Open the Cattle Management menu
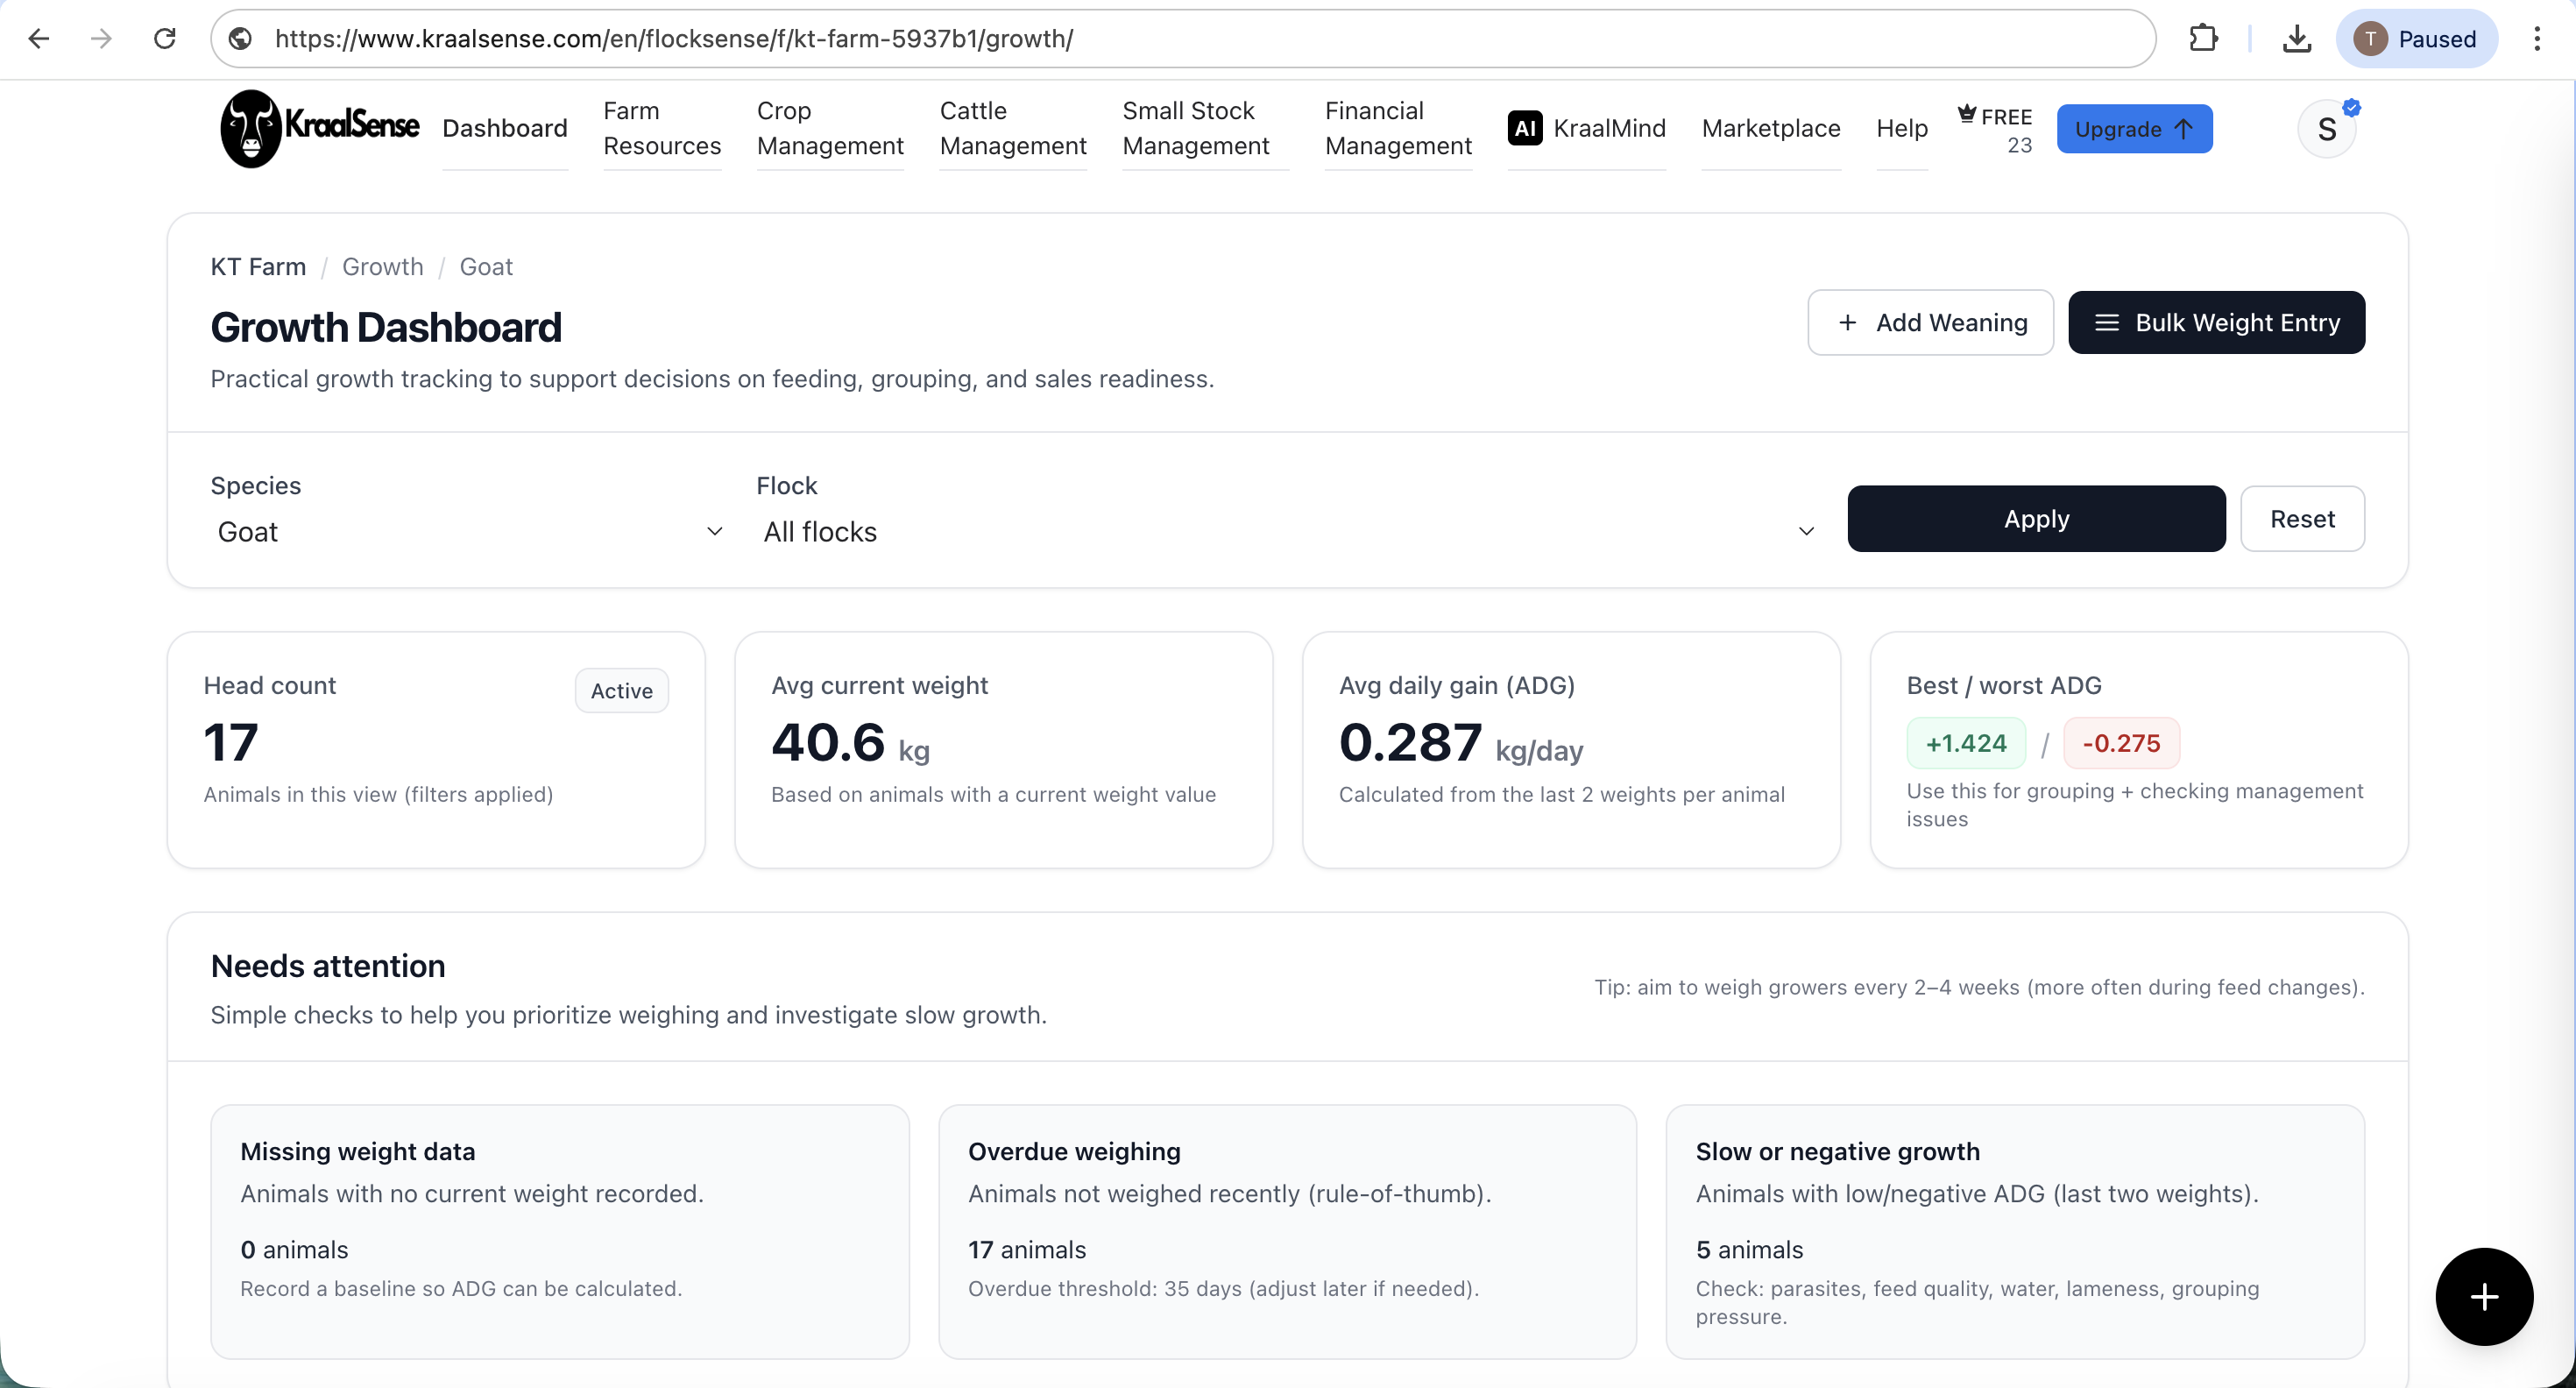Image resolution: width=2576 pixels, height=1388 pixels. click(x=1012, y=128)
